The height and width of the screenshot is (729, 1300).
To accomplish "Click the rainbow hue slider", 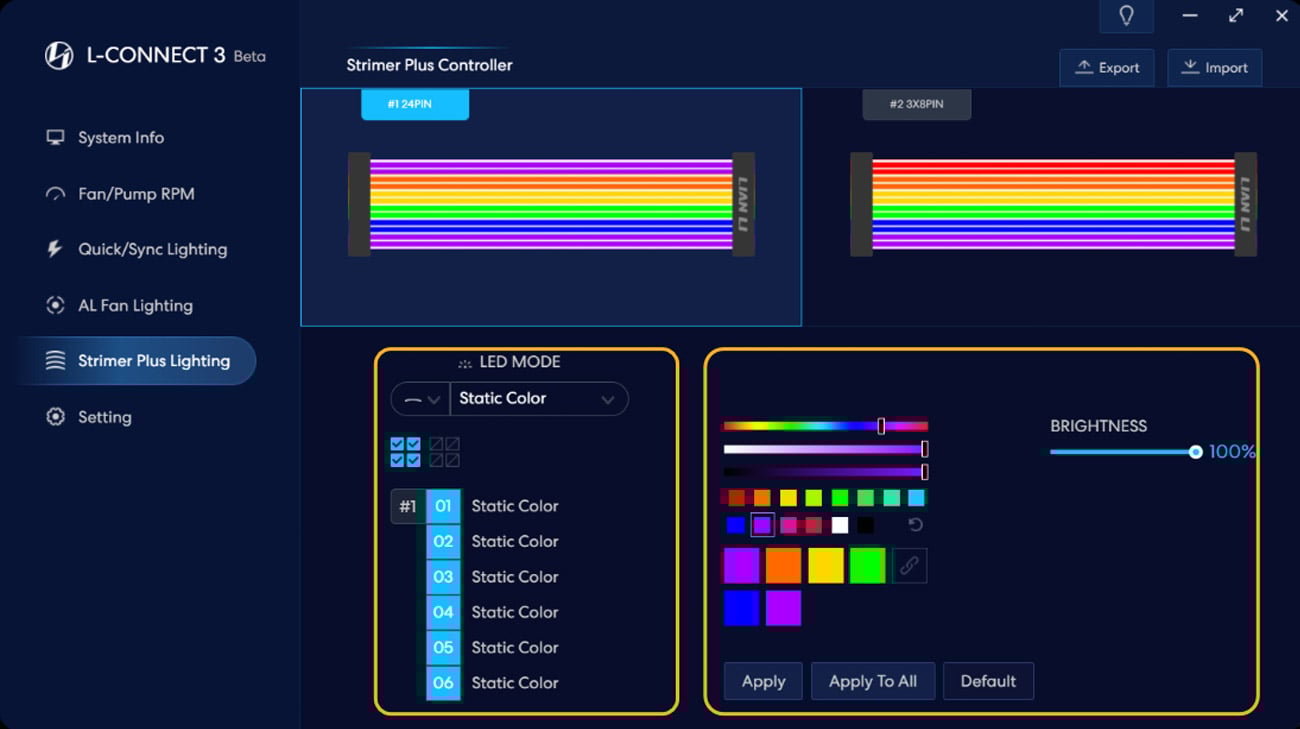I will (x=825, y=426).
